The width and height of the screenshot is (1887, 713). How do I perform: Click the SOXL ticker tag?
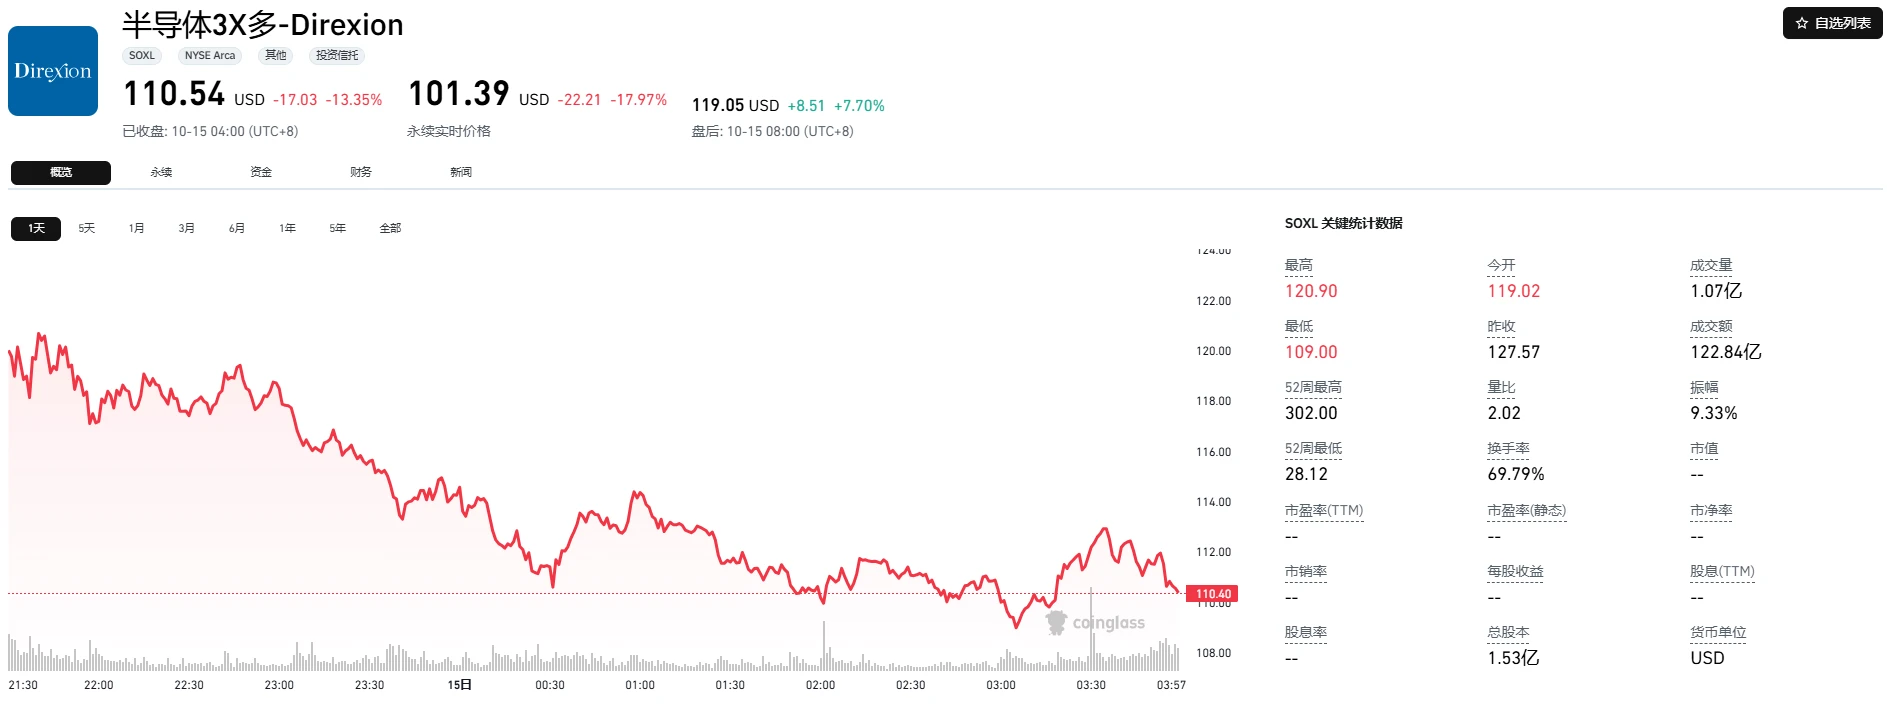click(x=142, y=55)
